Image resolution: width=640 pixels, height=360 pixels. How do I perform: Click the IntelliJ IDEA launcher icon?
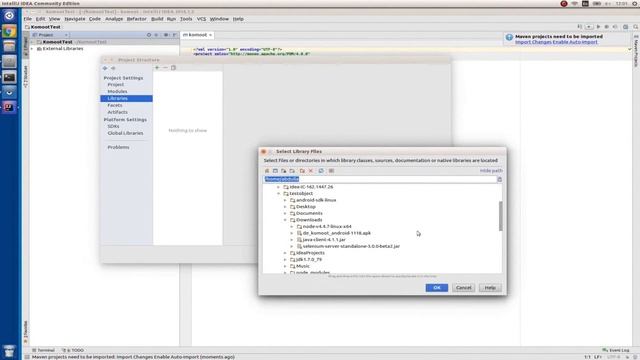click(x=9, y=107)
